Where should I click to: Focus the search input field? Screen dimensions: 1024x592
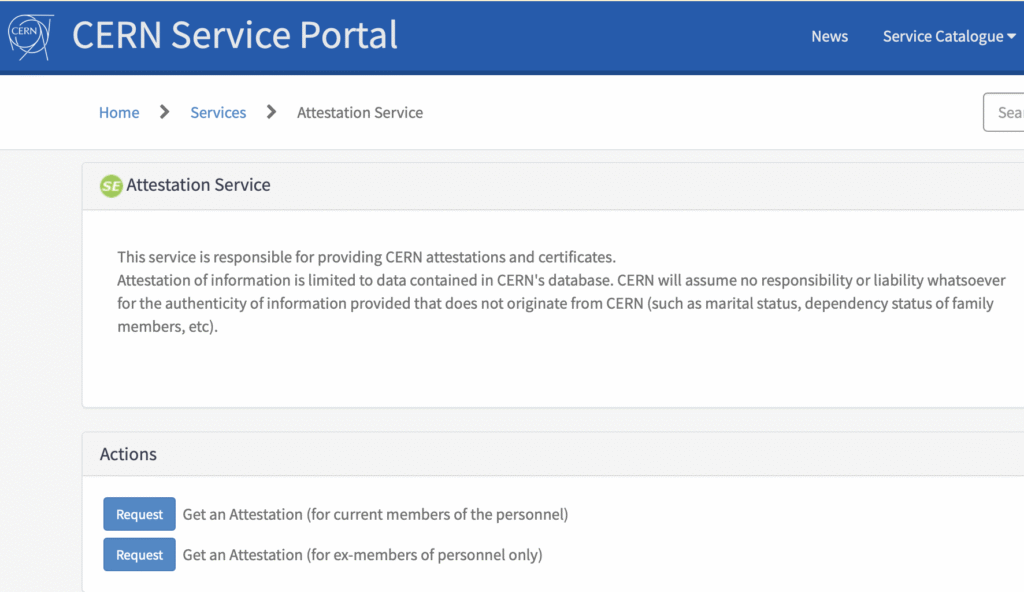point(1005,113)
